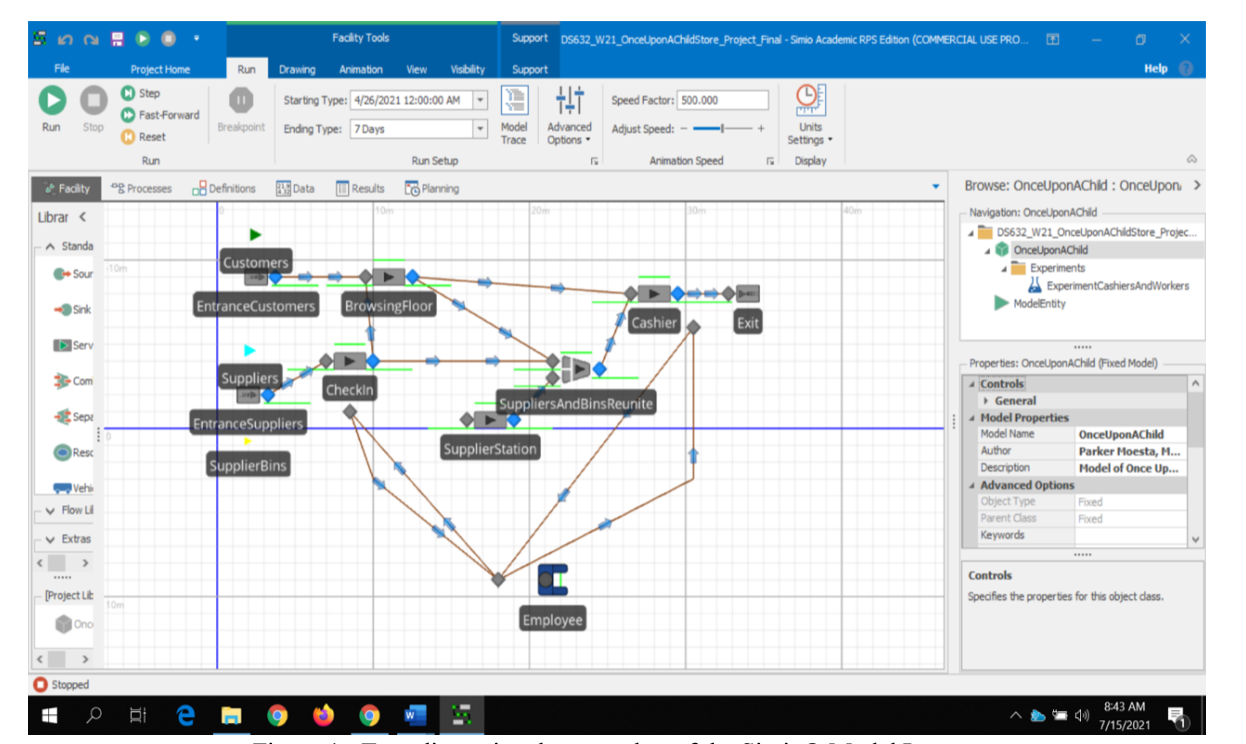Viewport: 1246px width, 744px height.
Task: Click the BrowsingFloor server object
Action: coord(389,277)
